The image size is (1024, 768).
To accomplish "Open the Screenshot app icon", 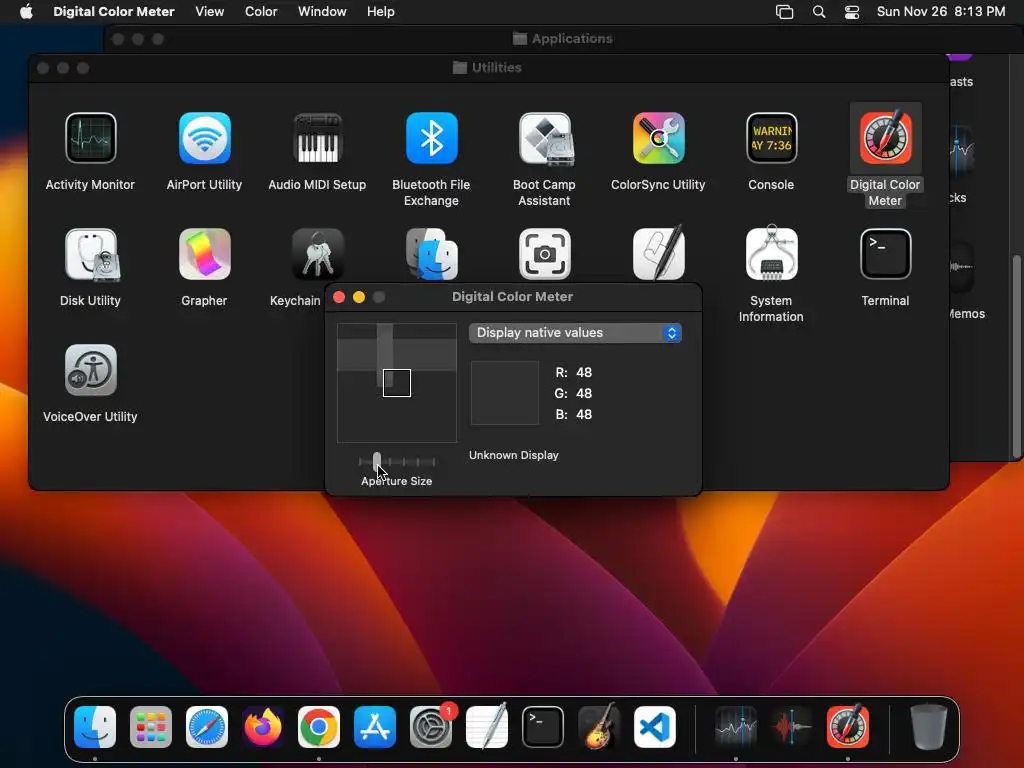I will tap(545, 254).
